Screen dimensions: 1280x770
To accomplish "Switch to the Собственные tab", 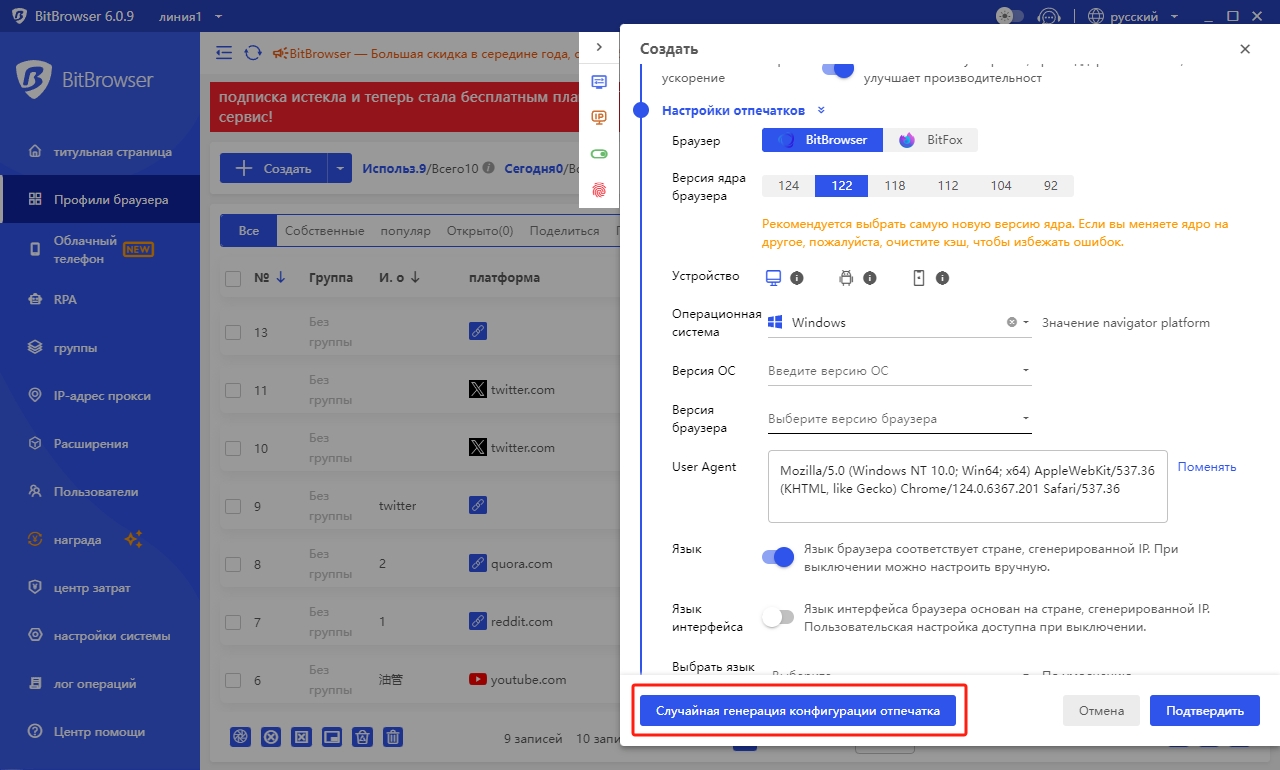I will [324, 231].
